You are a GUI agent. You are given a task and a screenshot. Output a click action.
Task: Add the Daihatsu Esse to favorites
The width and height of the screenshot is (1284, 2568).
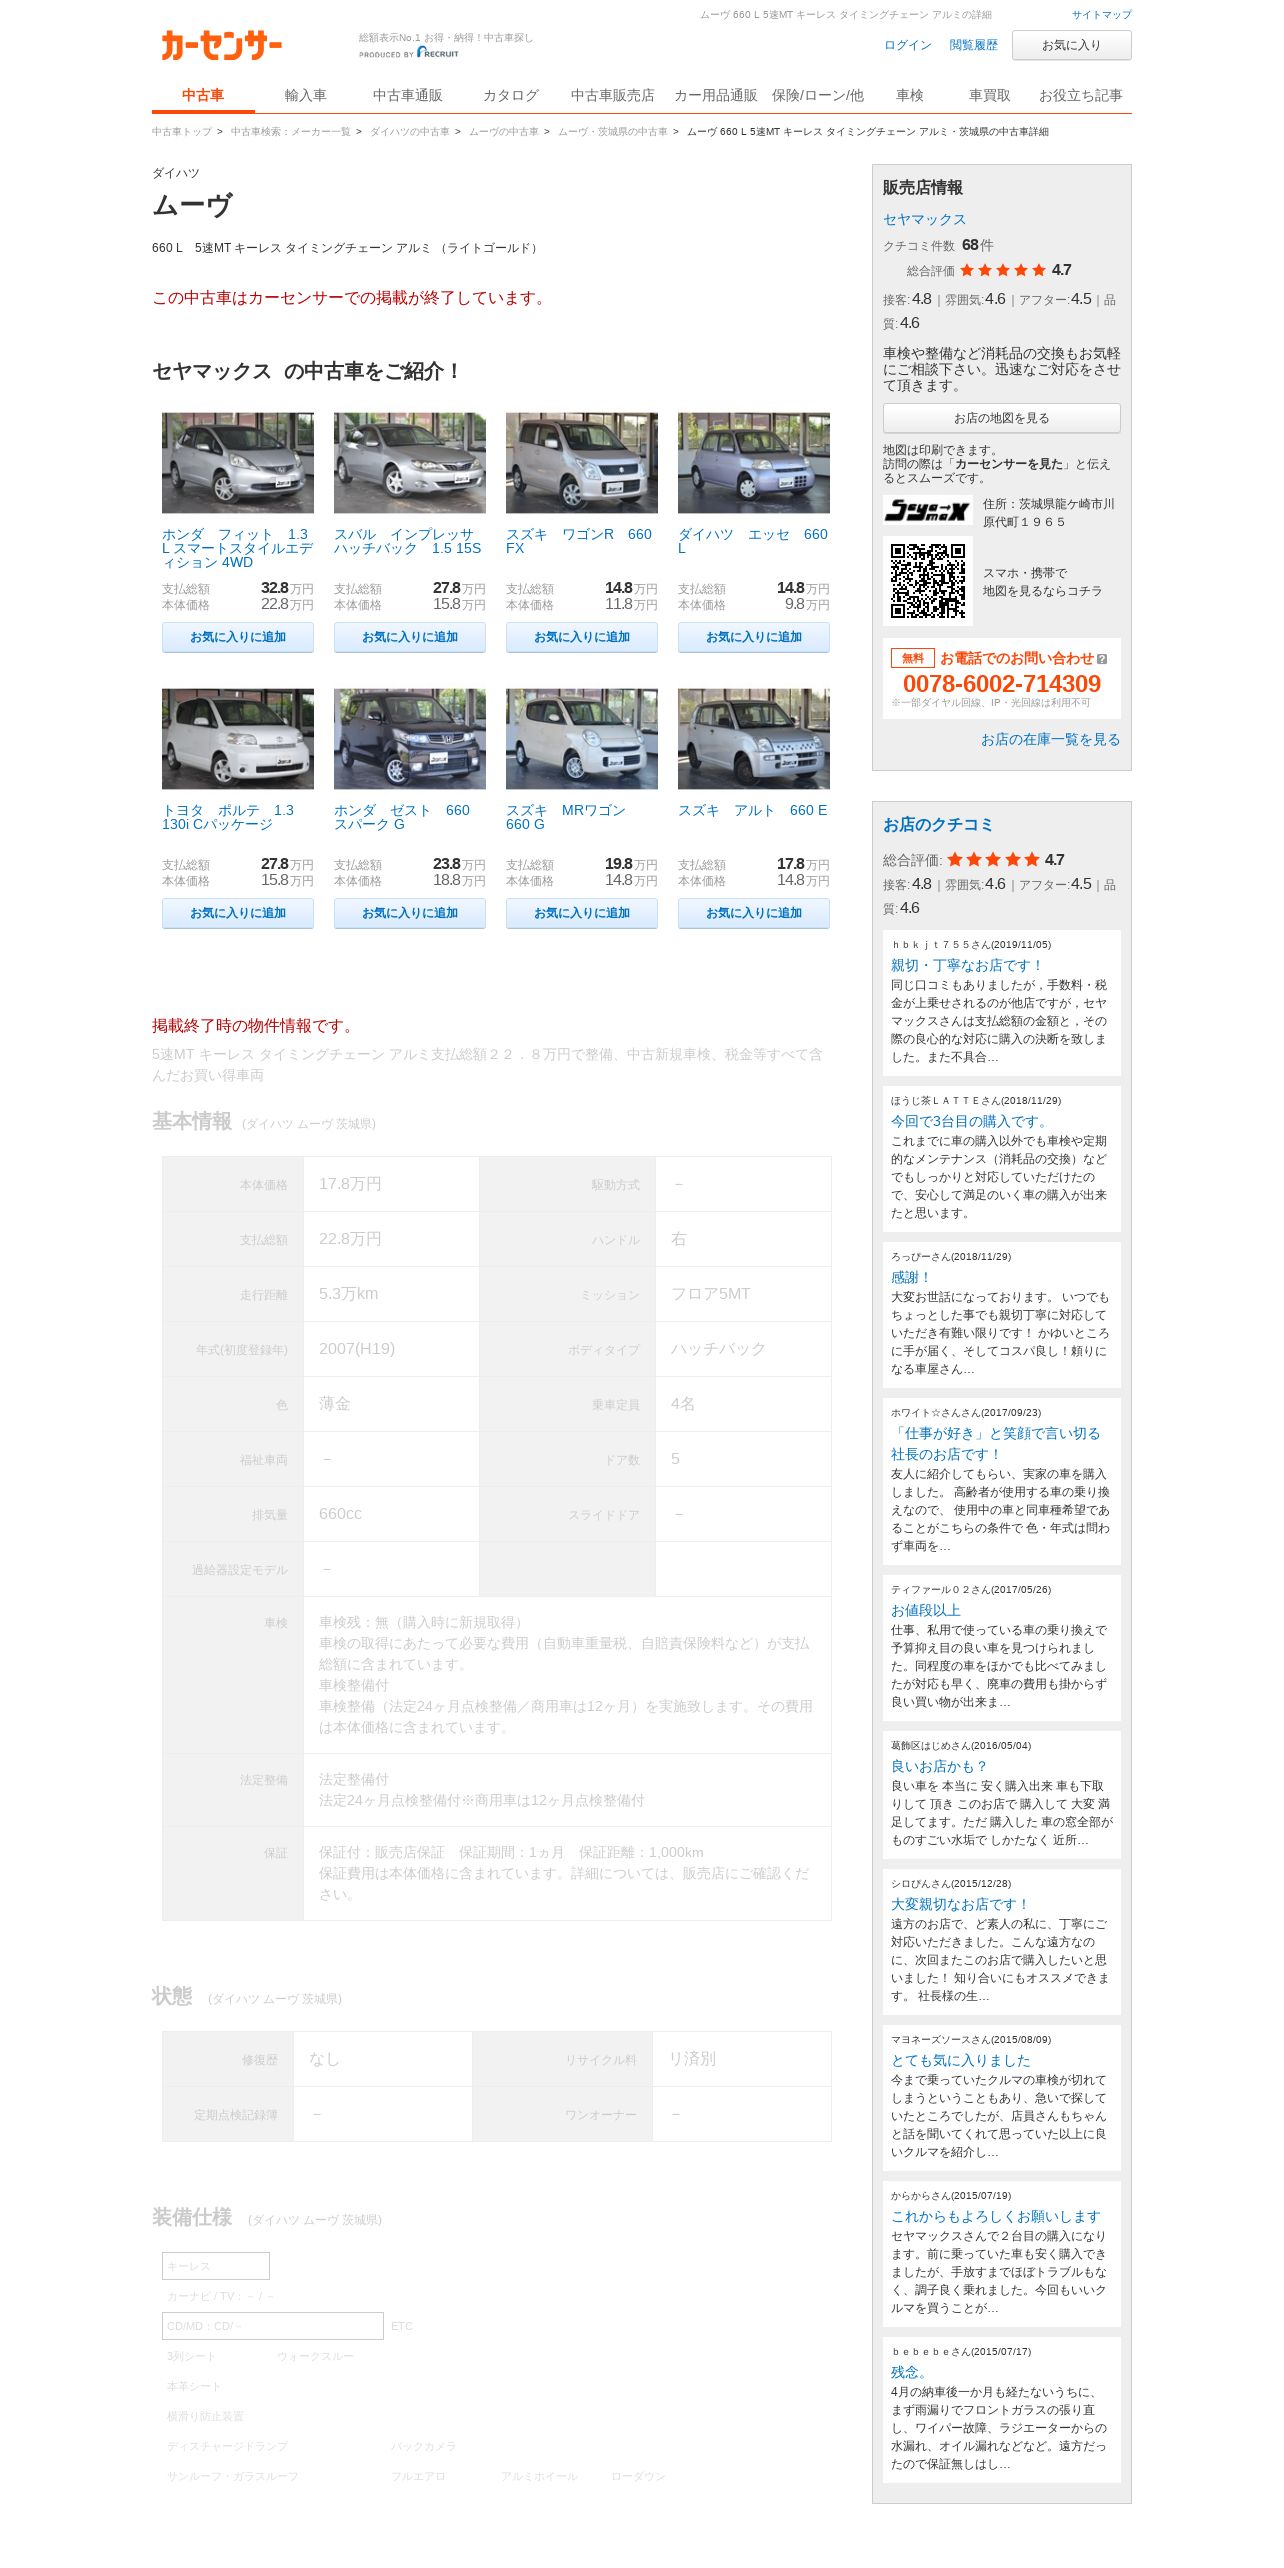coord(754,637)
